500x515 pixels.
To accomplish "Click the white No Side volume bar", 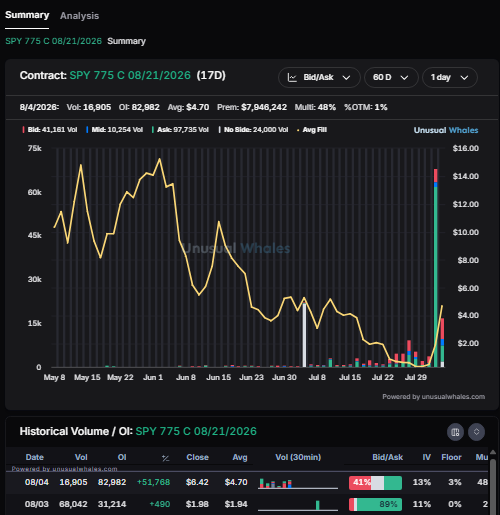I will (x=304, y=335).
